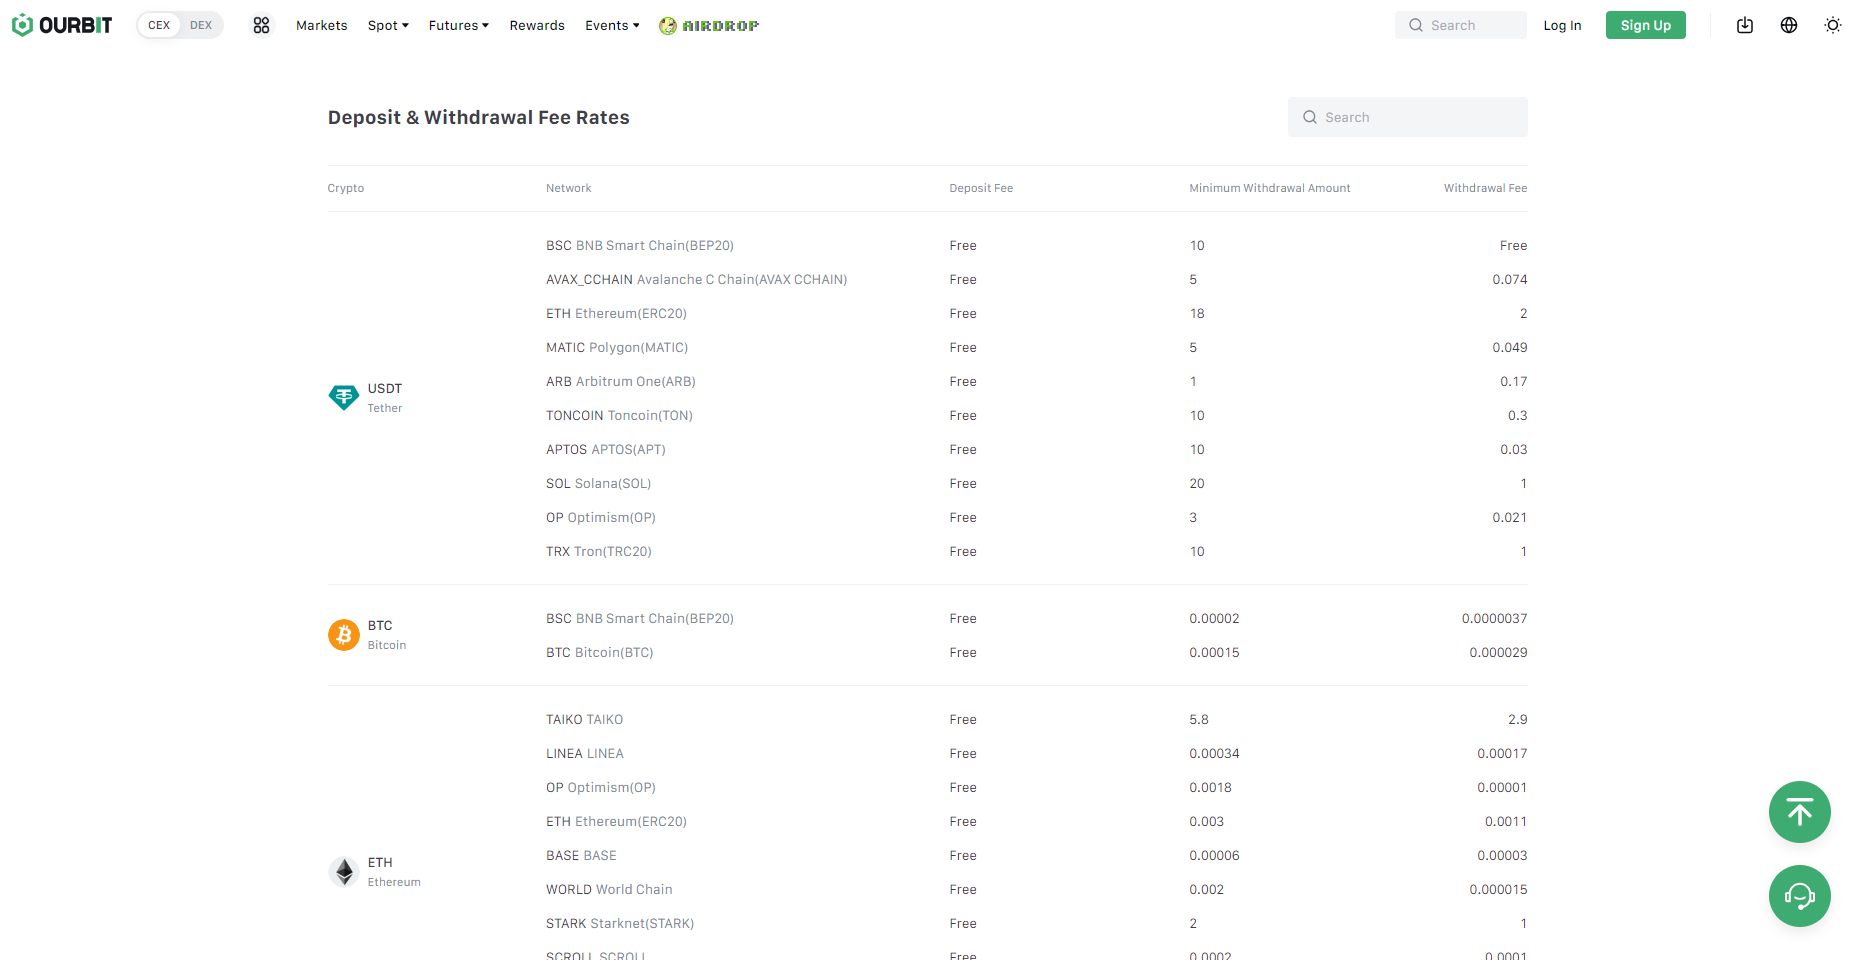Select USDT row TRX Tron(TRC20)
The width and height of the screenshot is (1854, 960).
(x=599, y=551)
